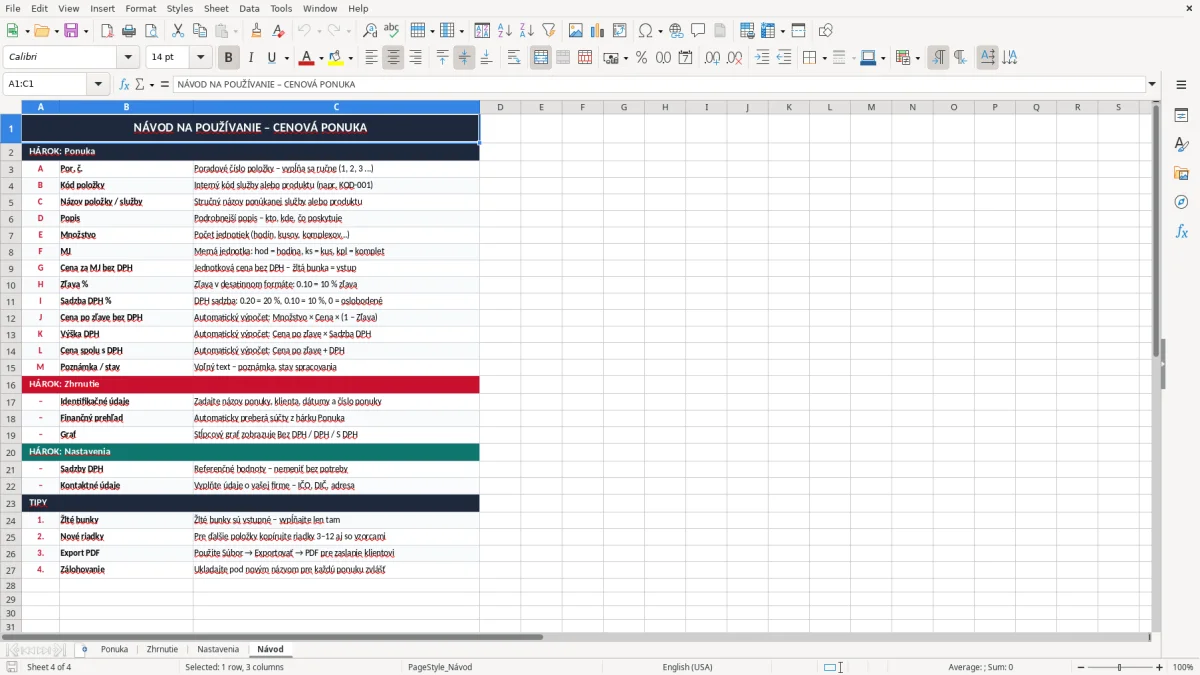Screen dimensions: 1200x675
Task: Run the Spelling check icon
Action: pyautogui.click(x=392, y=31)
